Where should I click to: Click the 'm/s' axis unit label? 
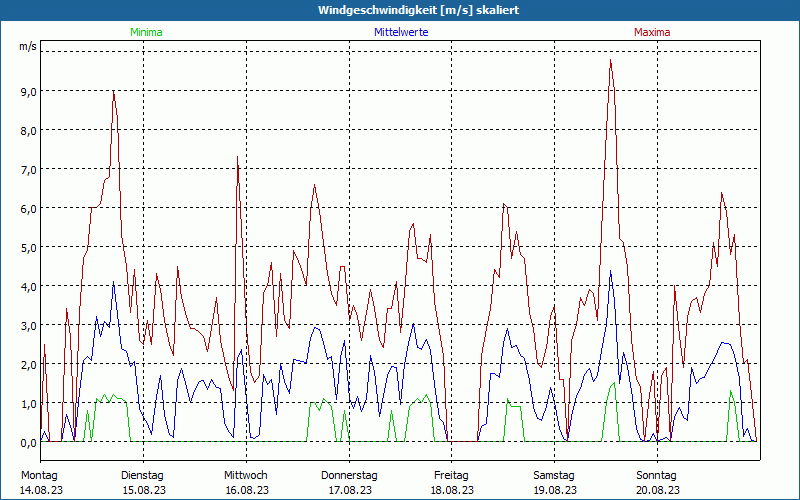coord(28,46)
